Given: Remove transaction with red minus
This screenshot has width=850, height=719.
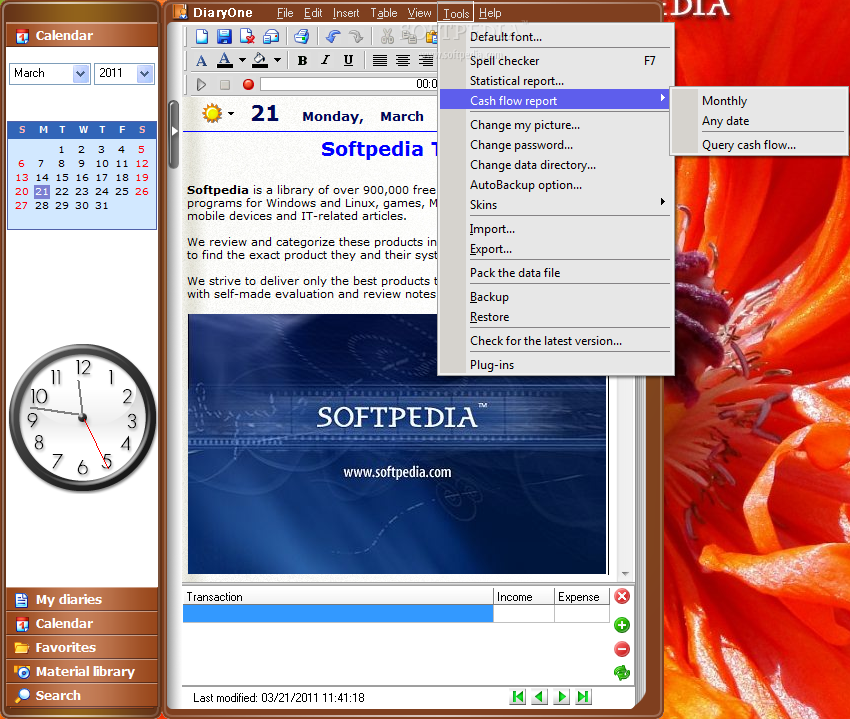Looking at the screenshot, I should 622,649.
